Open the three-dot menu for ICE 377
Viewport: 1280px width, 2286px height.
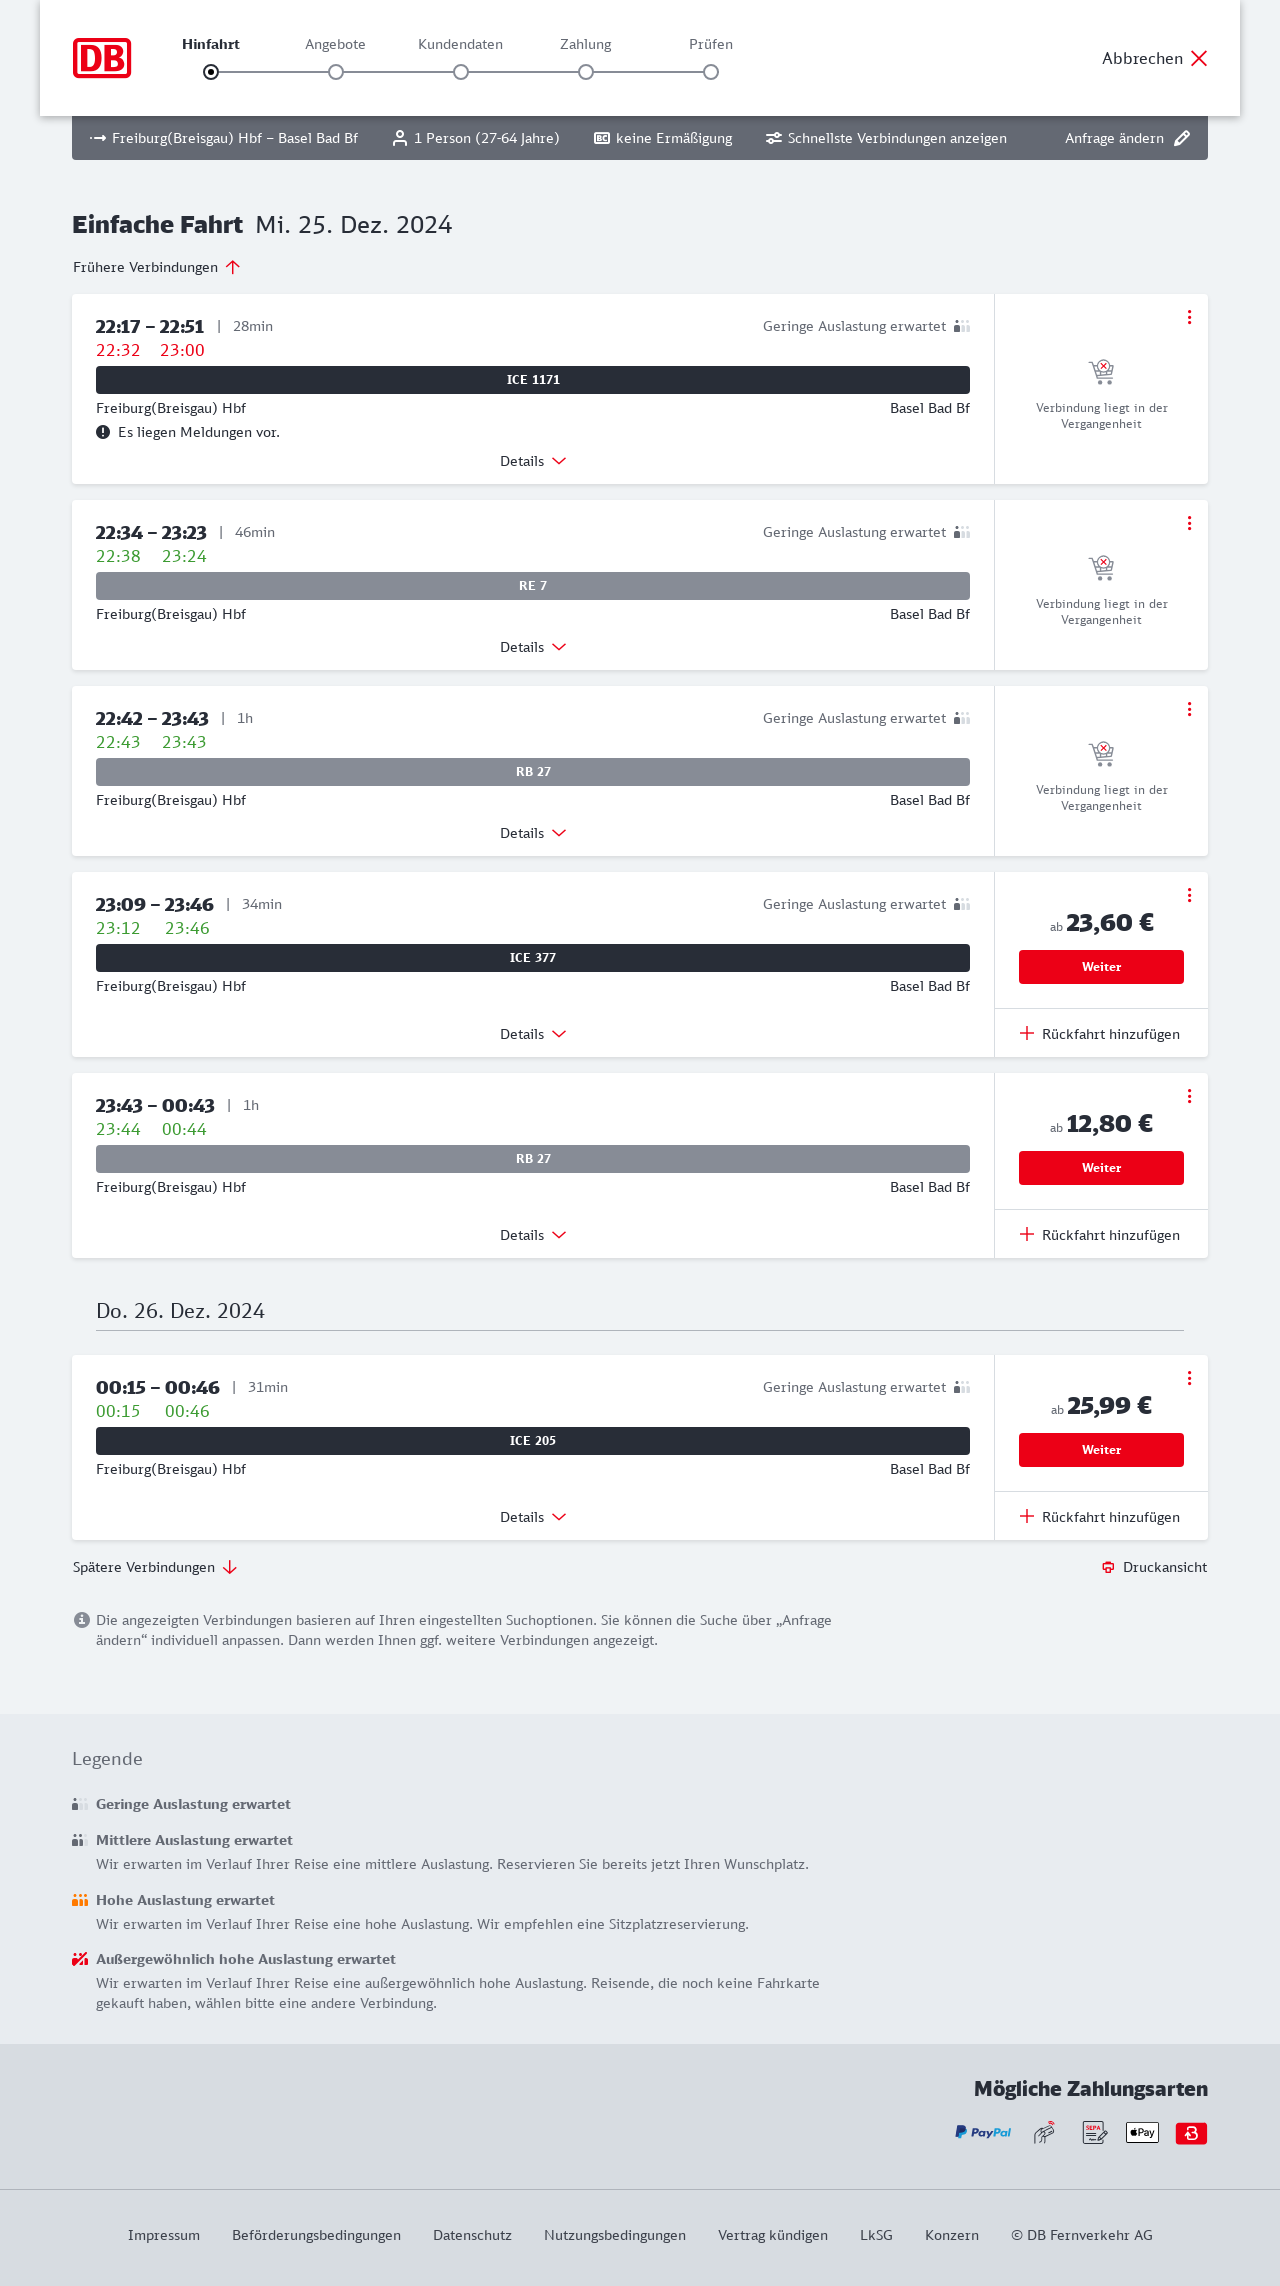(1189, 895)
